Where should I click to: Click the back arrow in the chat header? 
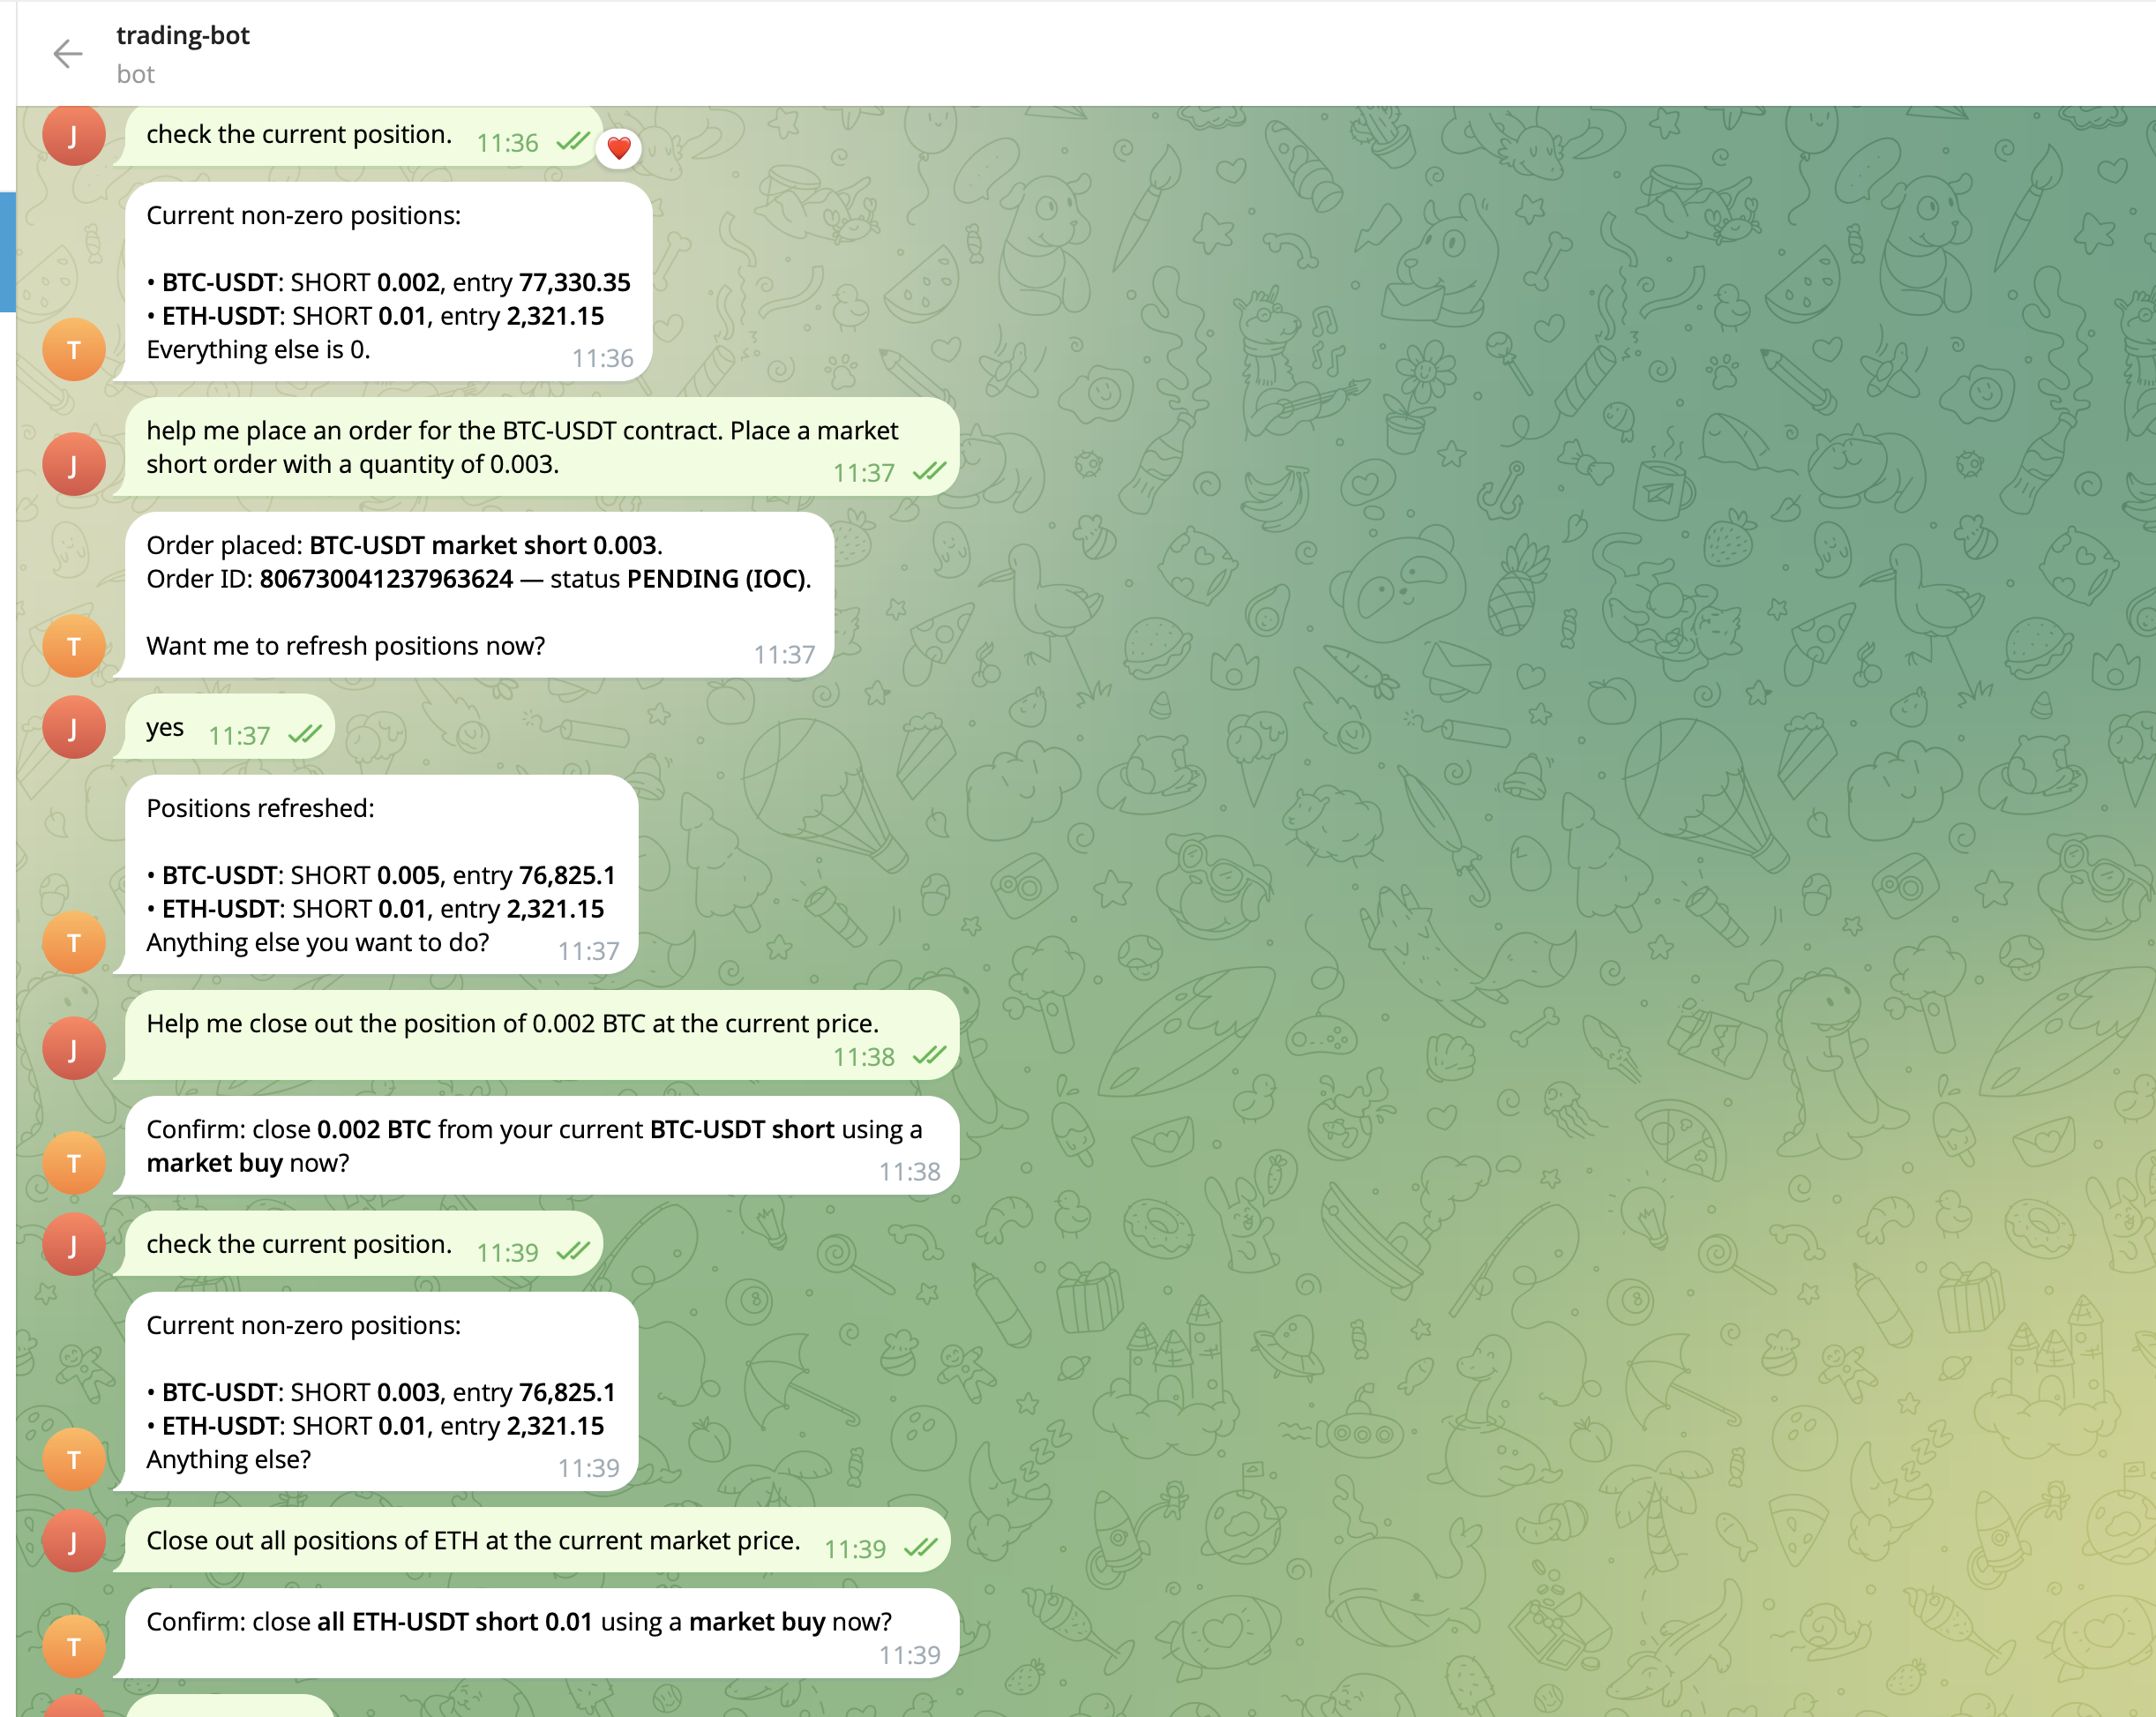[67, 54]
